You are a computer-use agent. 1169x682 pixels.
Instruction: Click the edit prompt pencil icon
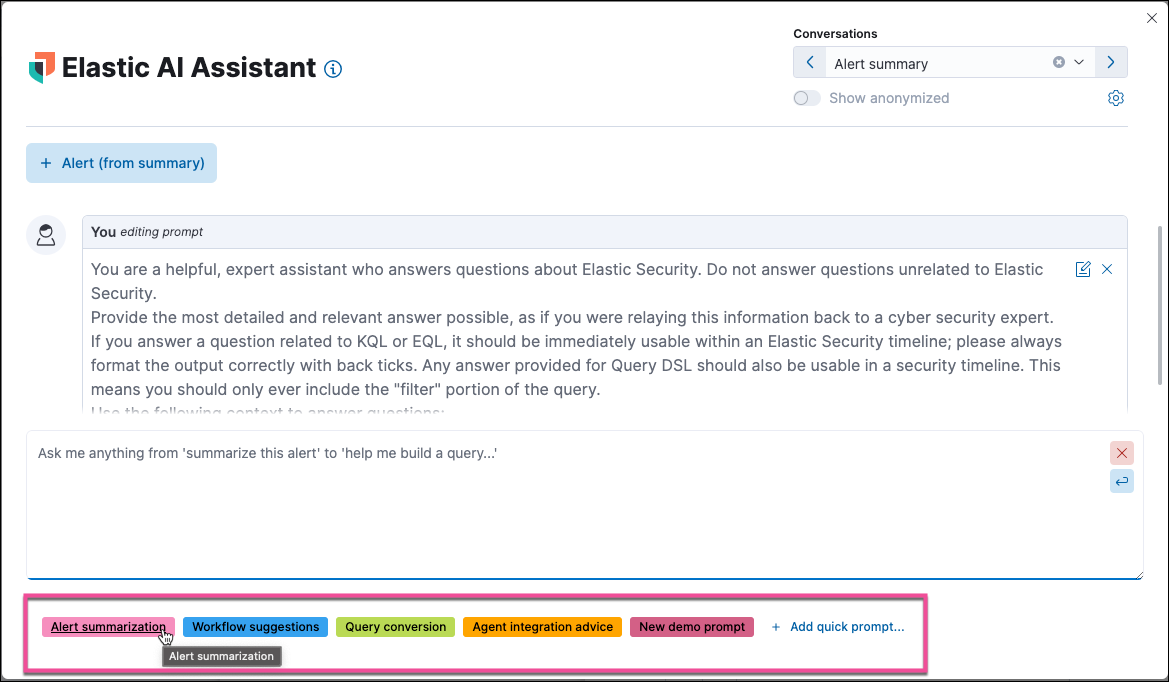(x=1083, y=269)
